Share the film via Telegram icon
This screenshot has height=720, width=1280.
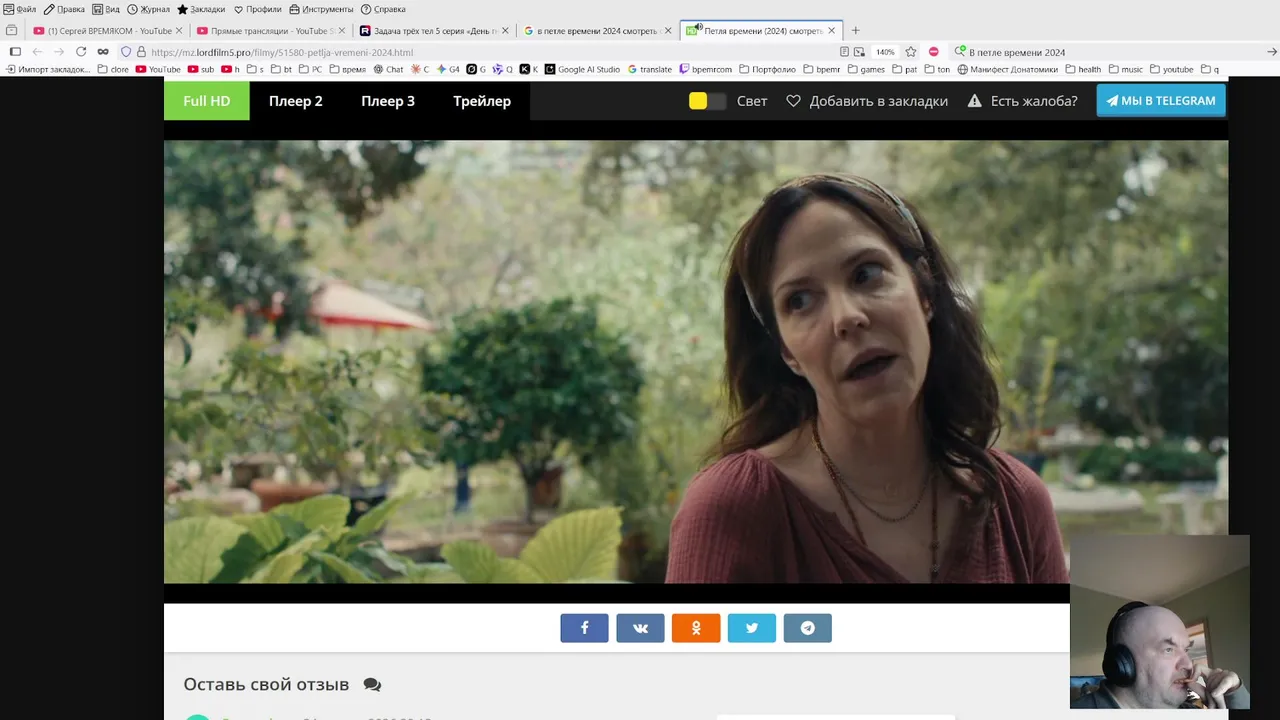808,628
